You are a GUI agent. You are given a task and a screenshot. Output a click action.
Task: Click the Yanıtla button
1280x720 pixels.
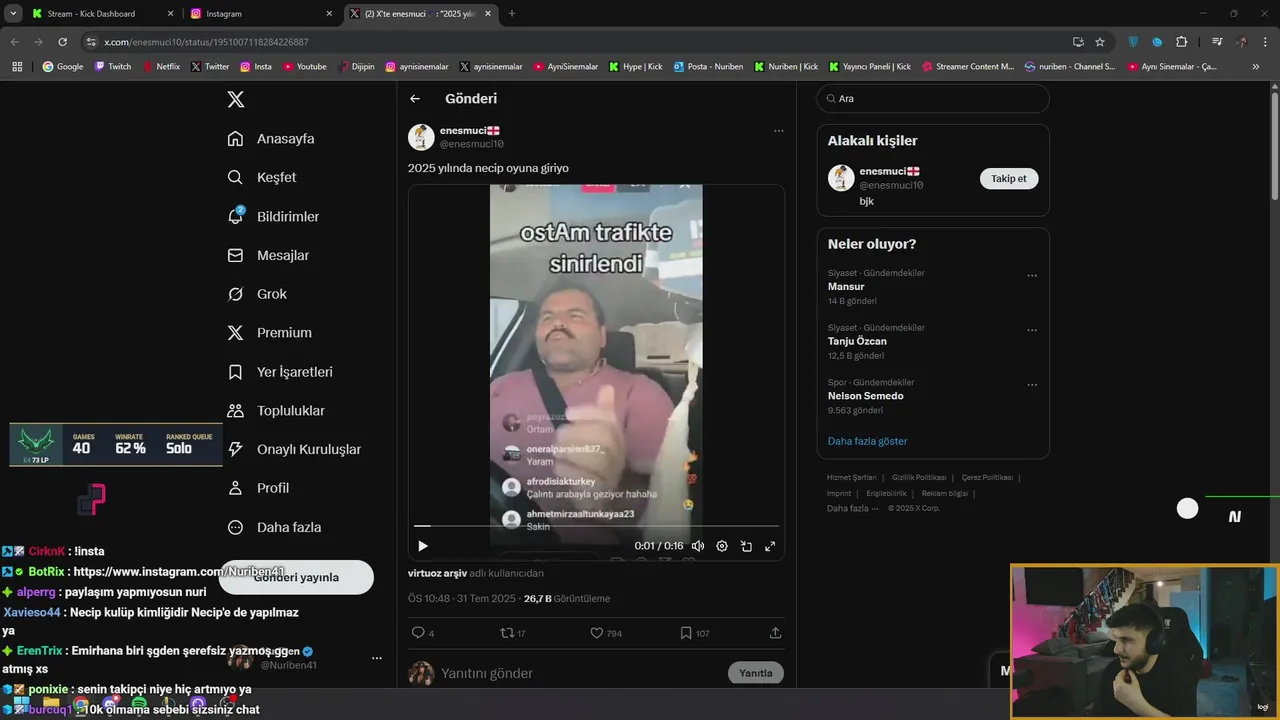click(756, 673)
